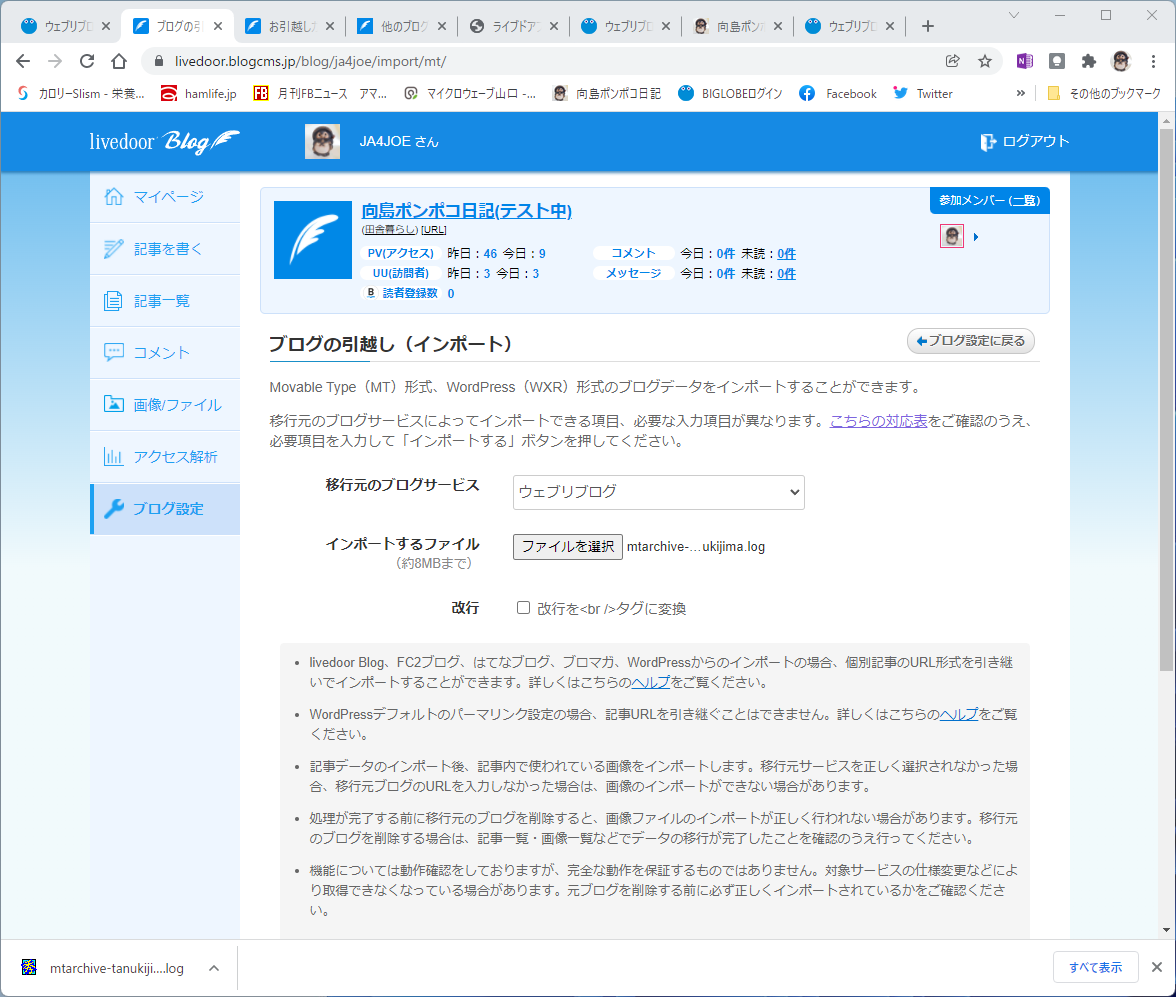The height and width of the screenshot is (997, 1176).
Task: Click the アクセス解析 bar chart icon
Action: point(113,456)
